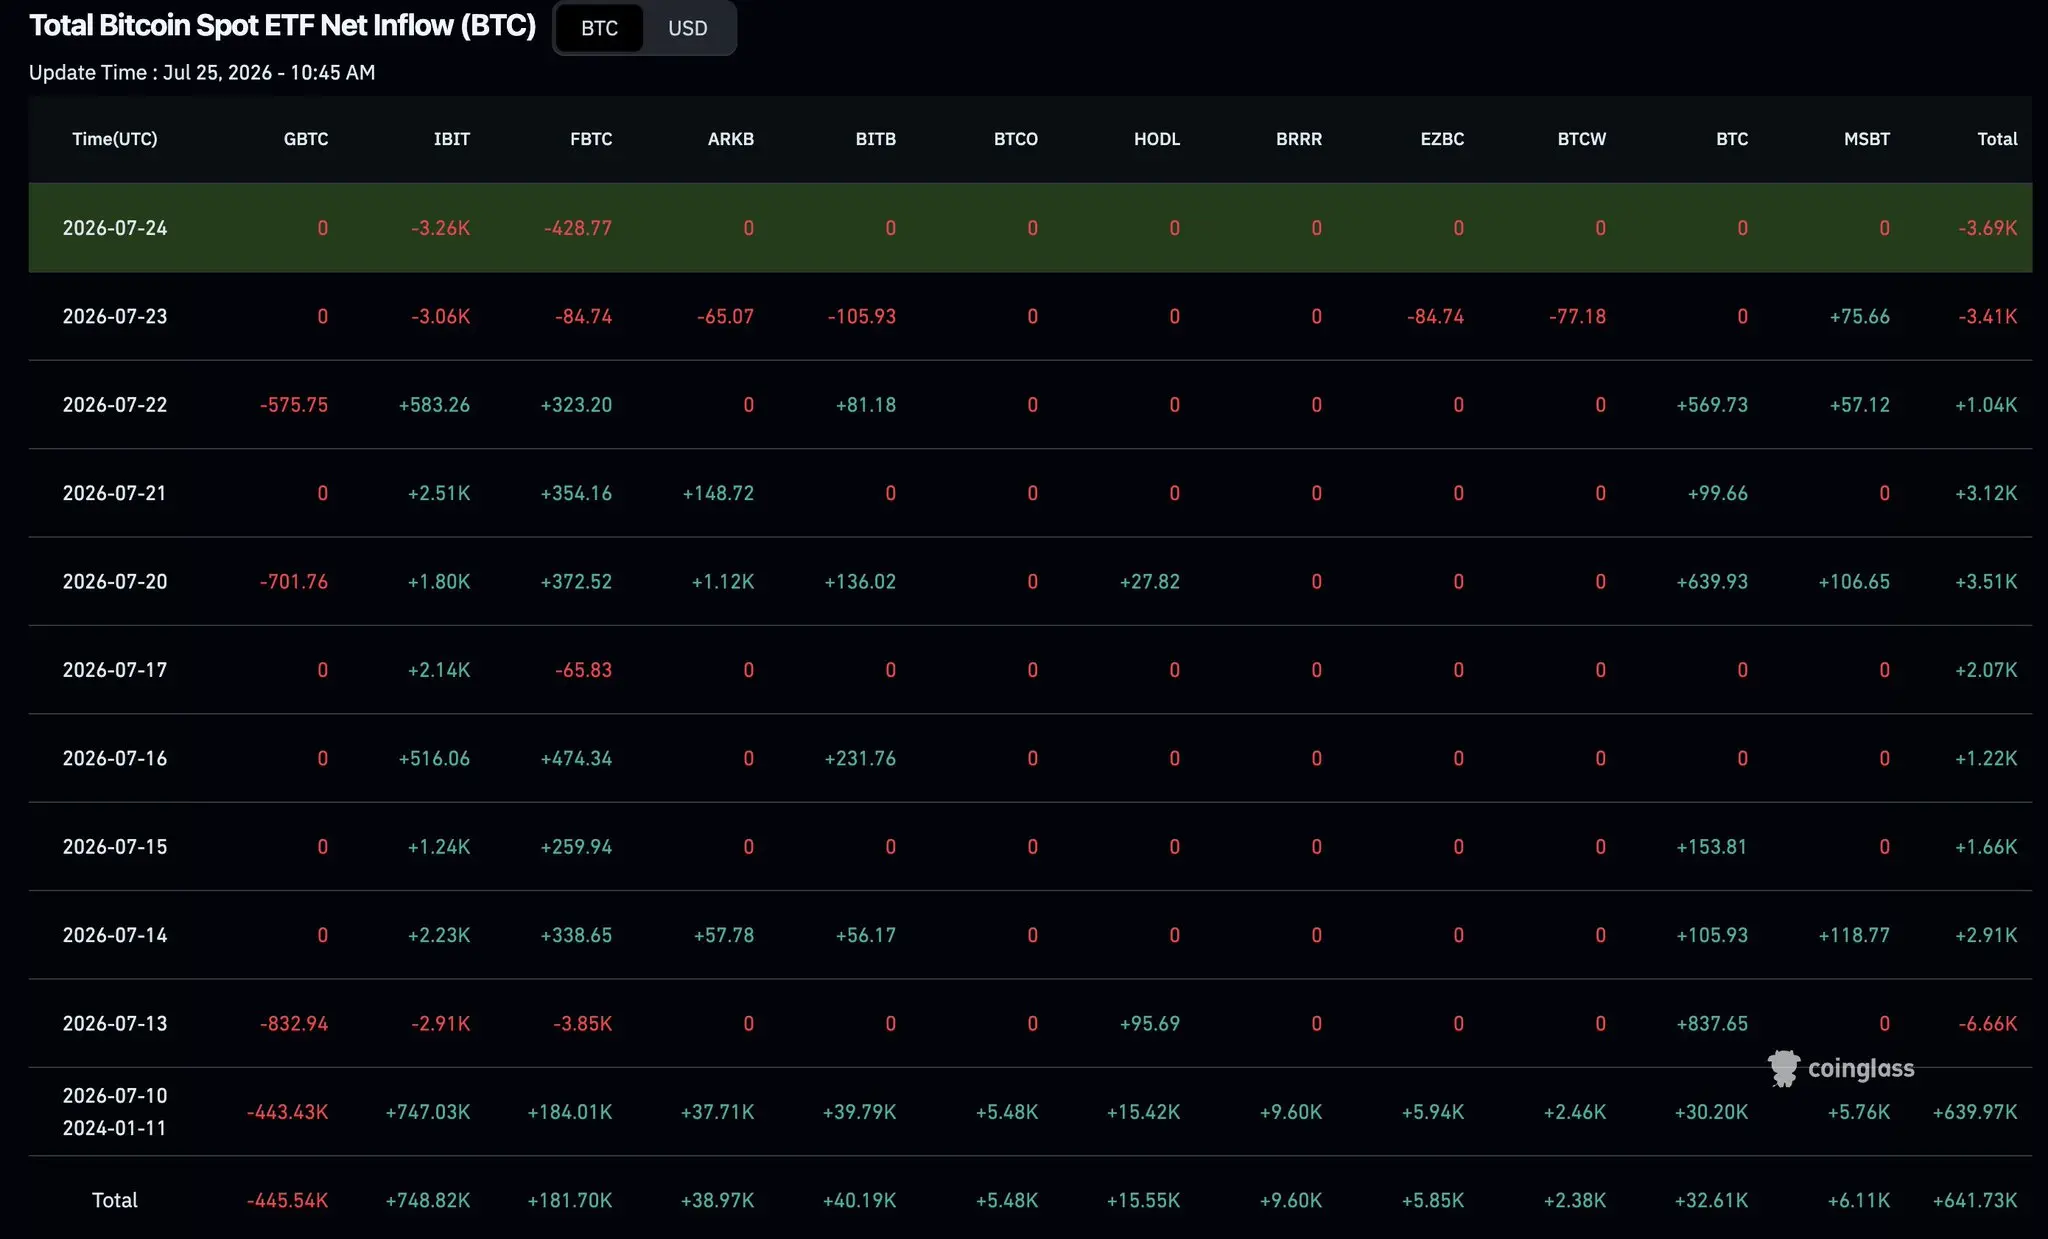Click the -832.94 GBTC value
Image resolution: width=2048 pixels, height=1239 pixels.
pyautogui.click(x=294, y=1023)
